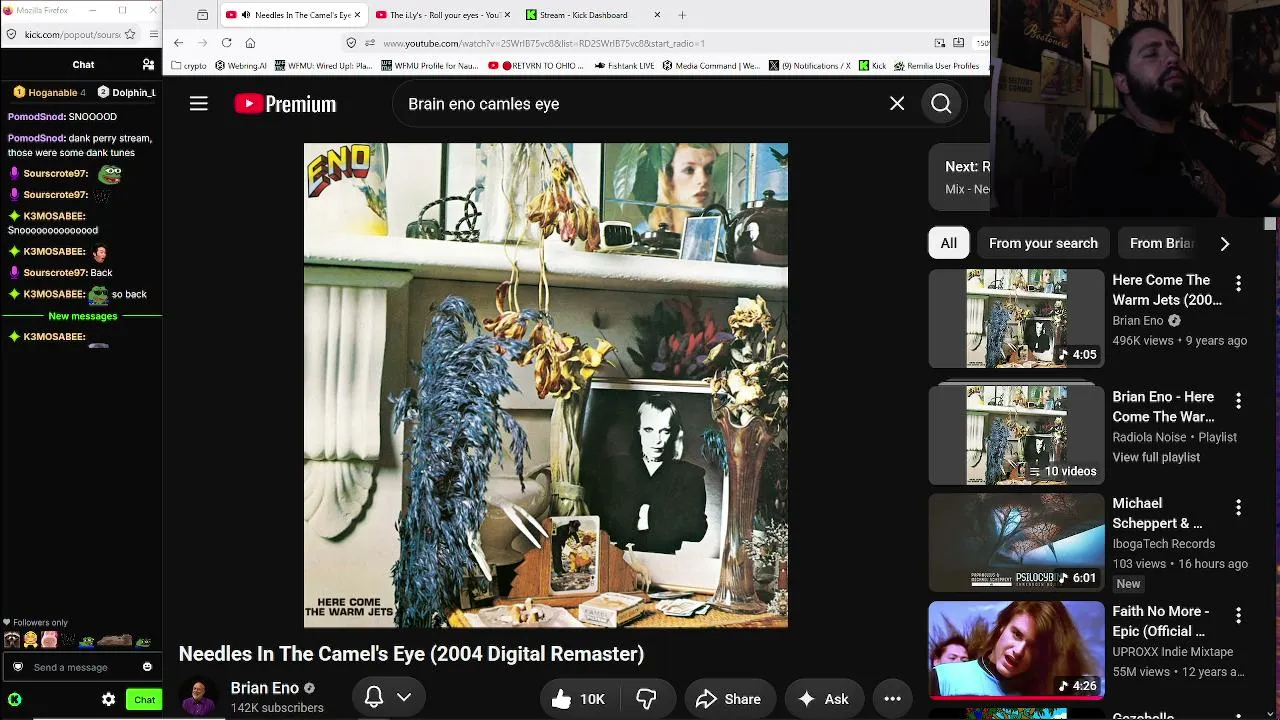The image size is (1280, 720).
Task: Share the Needles In The Camel's Eye video
Action: (729, 699)
